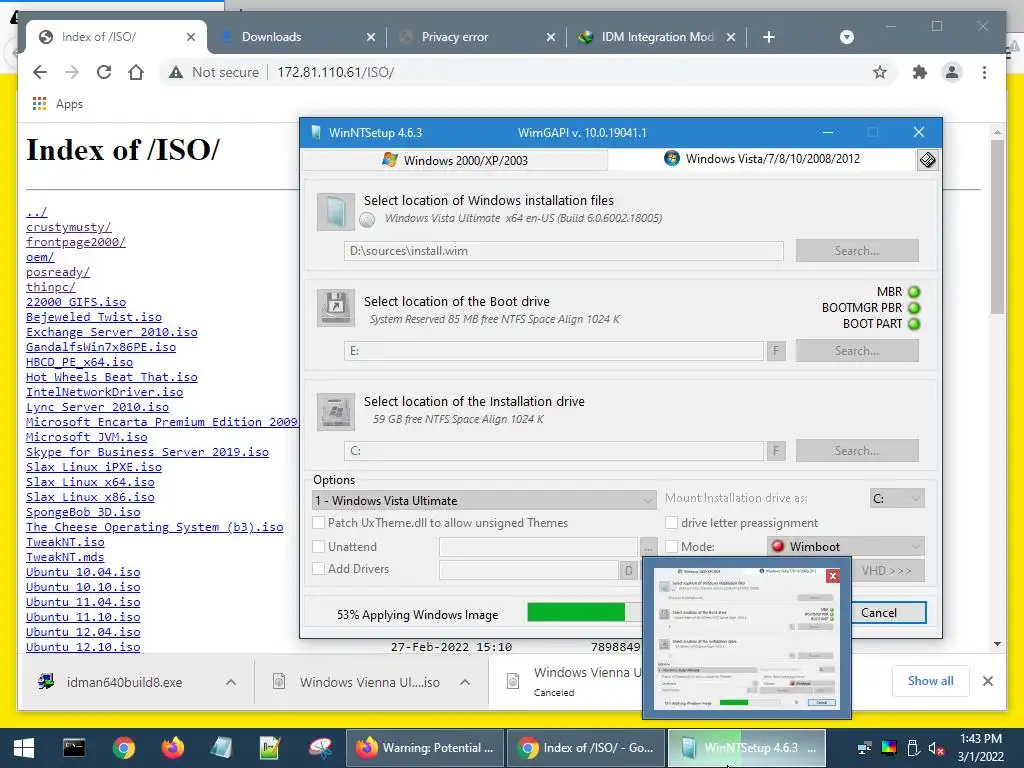Cancel the image applying process
This screenshot has height=768, width=1024.
click(888, 613)
